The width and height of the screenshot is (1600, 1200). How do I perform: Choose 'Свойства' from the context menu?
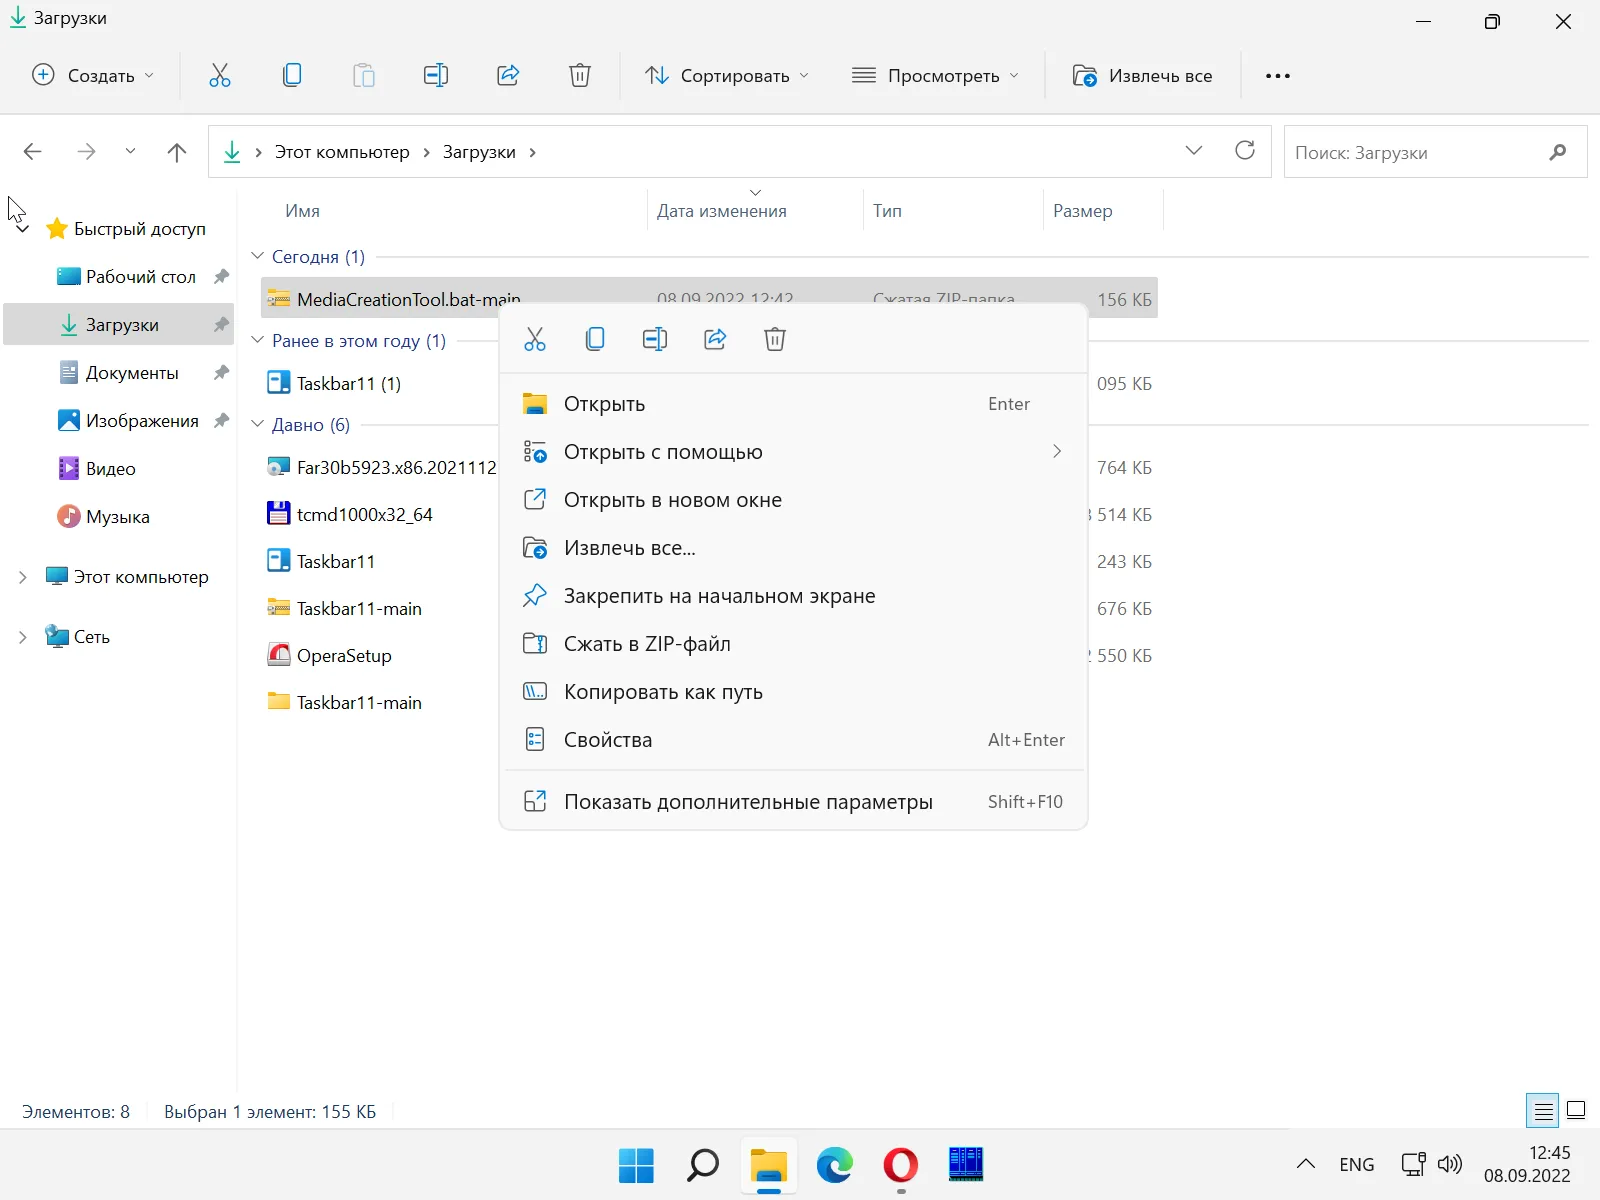(x=608, y=740)
